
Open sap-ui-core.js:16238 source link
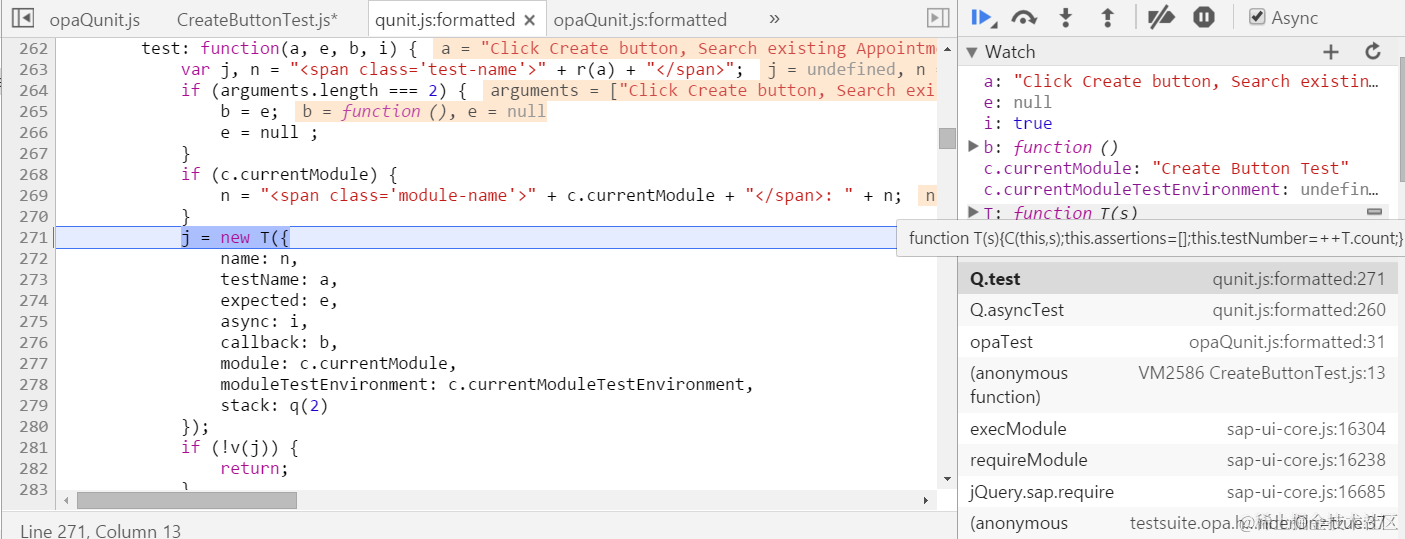point(1306,460)
